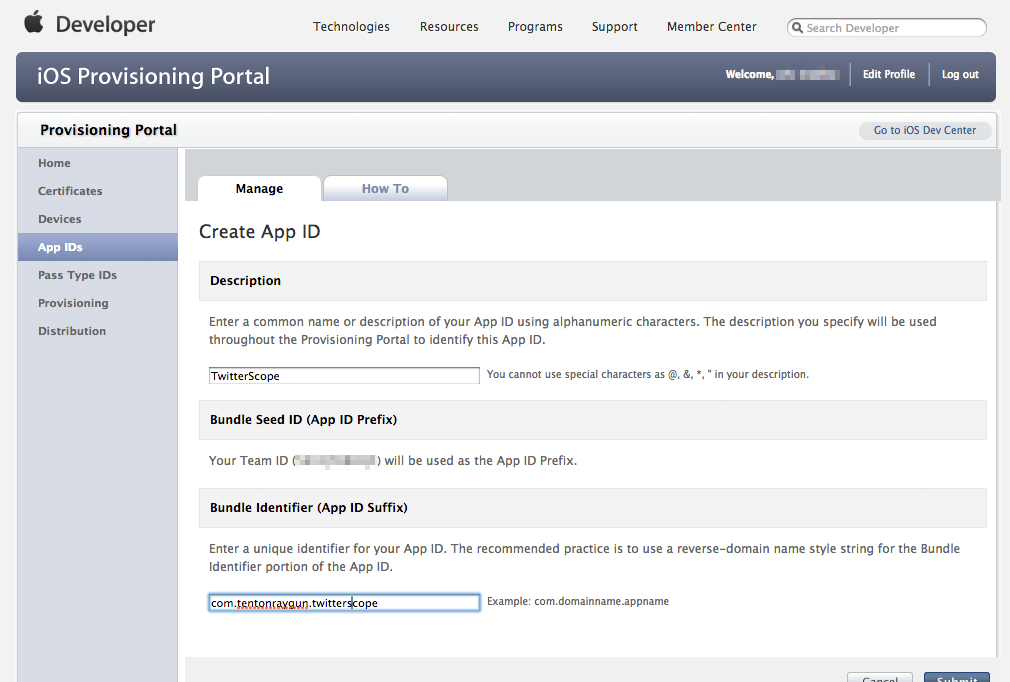1010x682 pixels.
Task: Open the Devices section
Action: [x=60, y=219]
